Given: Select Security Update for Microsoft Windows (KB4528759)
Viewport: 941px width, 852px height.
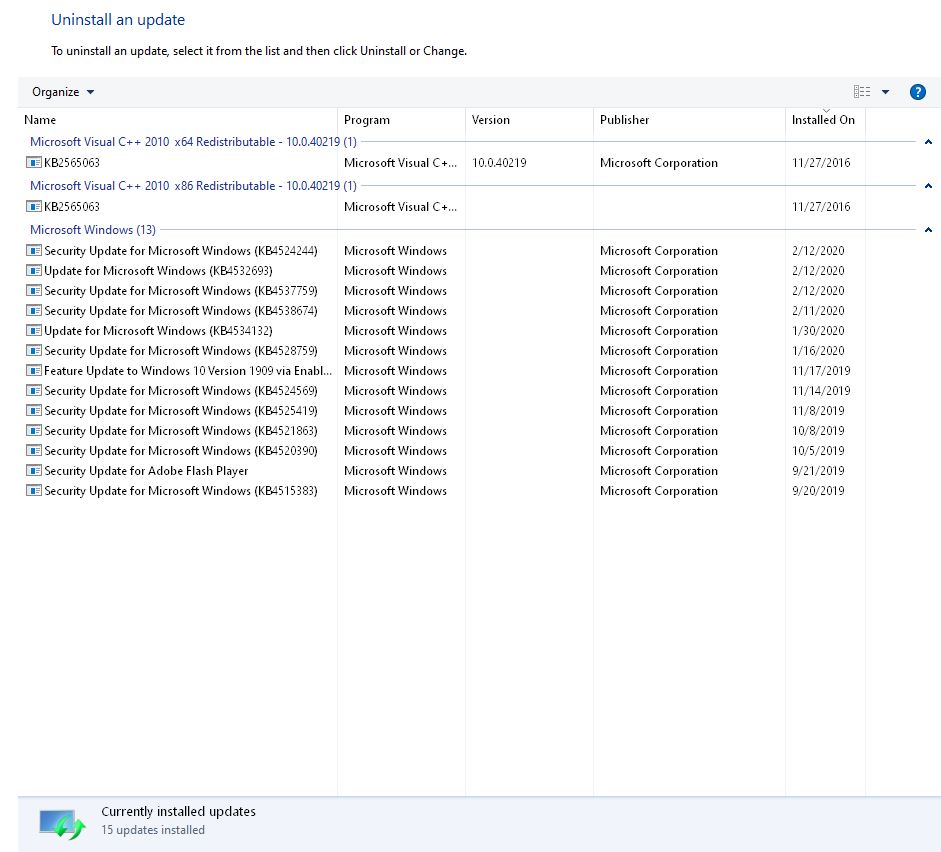Looking at the screenshot, I should 181,350.
